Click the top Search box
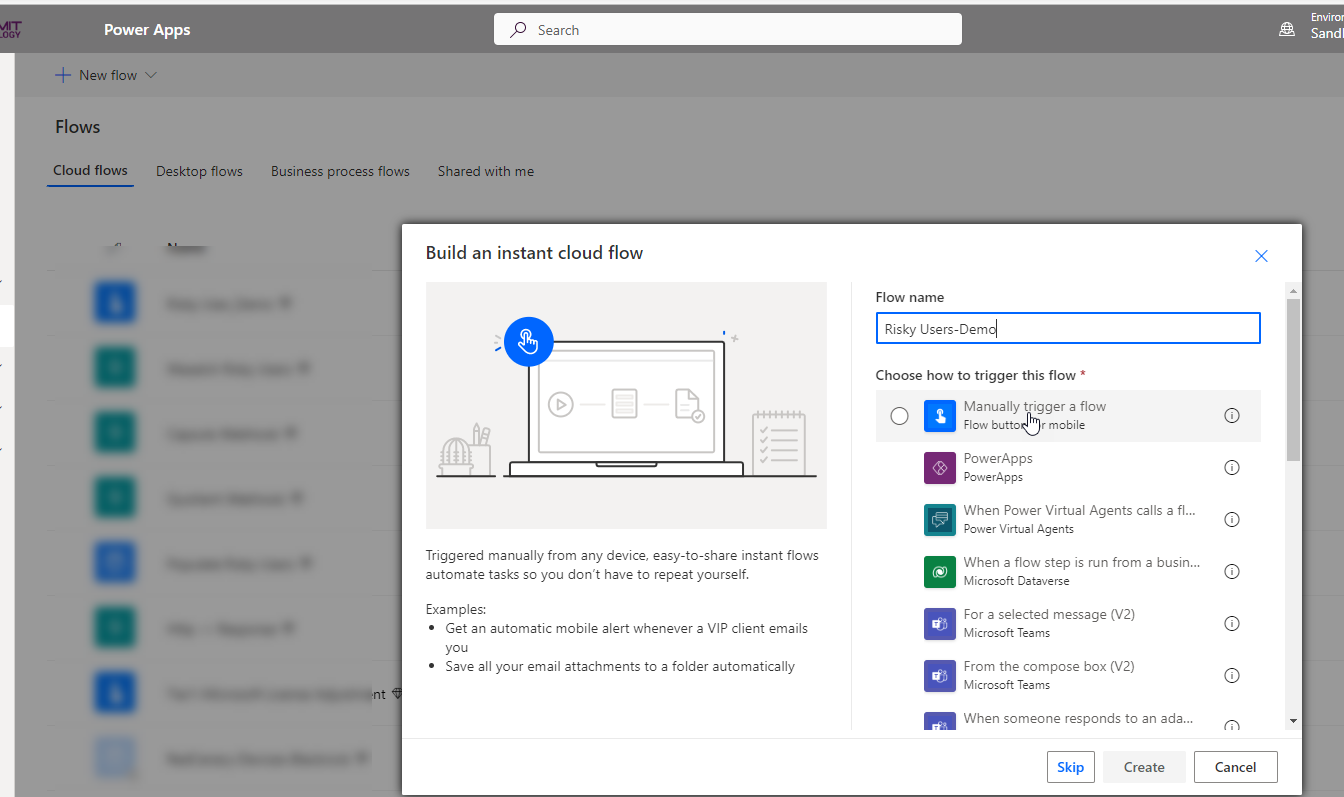 [x=727, y=30]
